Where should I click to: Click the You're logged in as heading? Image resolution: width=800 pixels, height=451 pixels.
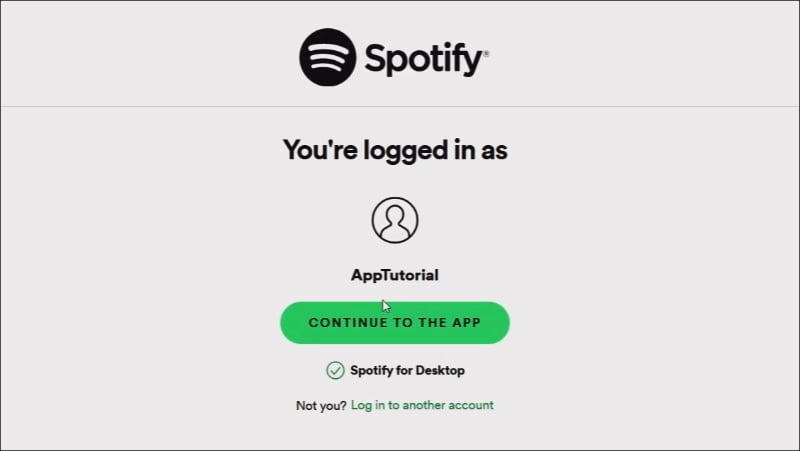coord(395,149)
